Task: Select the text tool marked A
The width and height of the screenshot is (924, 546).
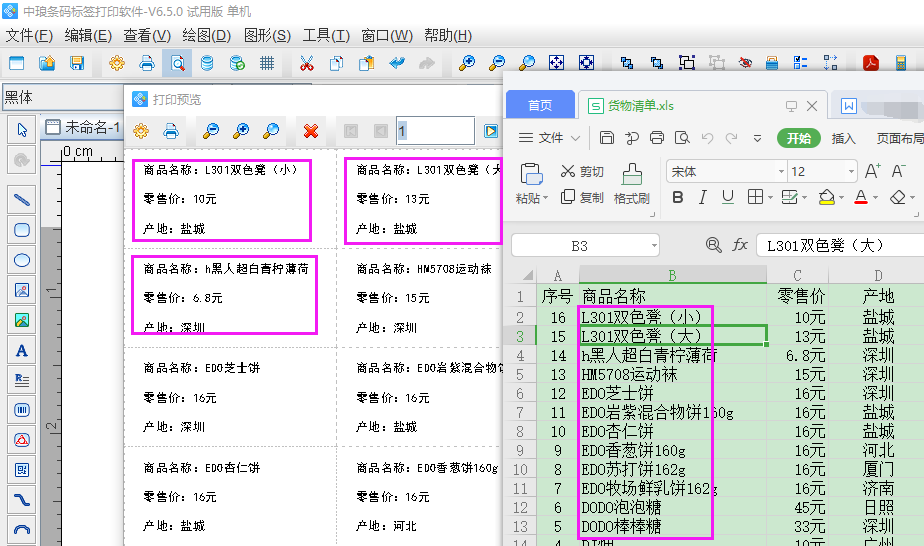Action: coord(21,350)
